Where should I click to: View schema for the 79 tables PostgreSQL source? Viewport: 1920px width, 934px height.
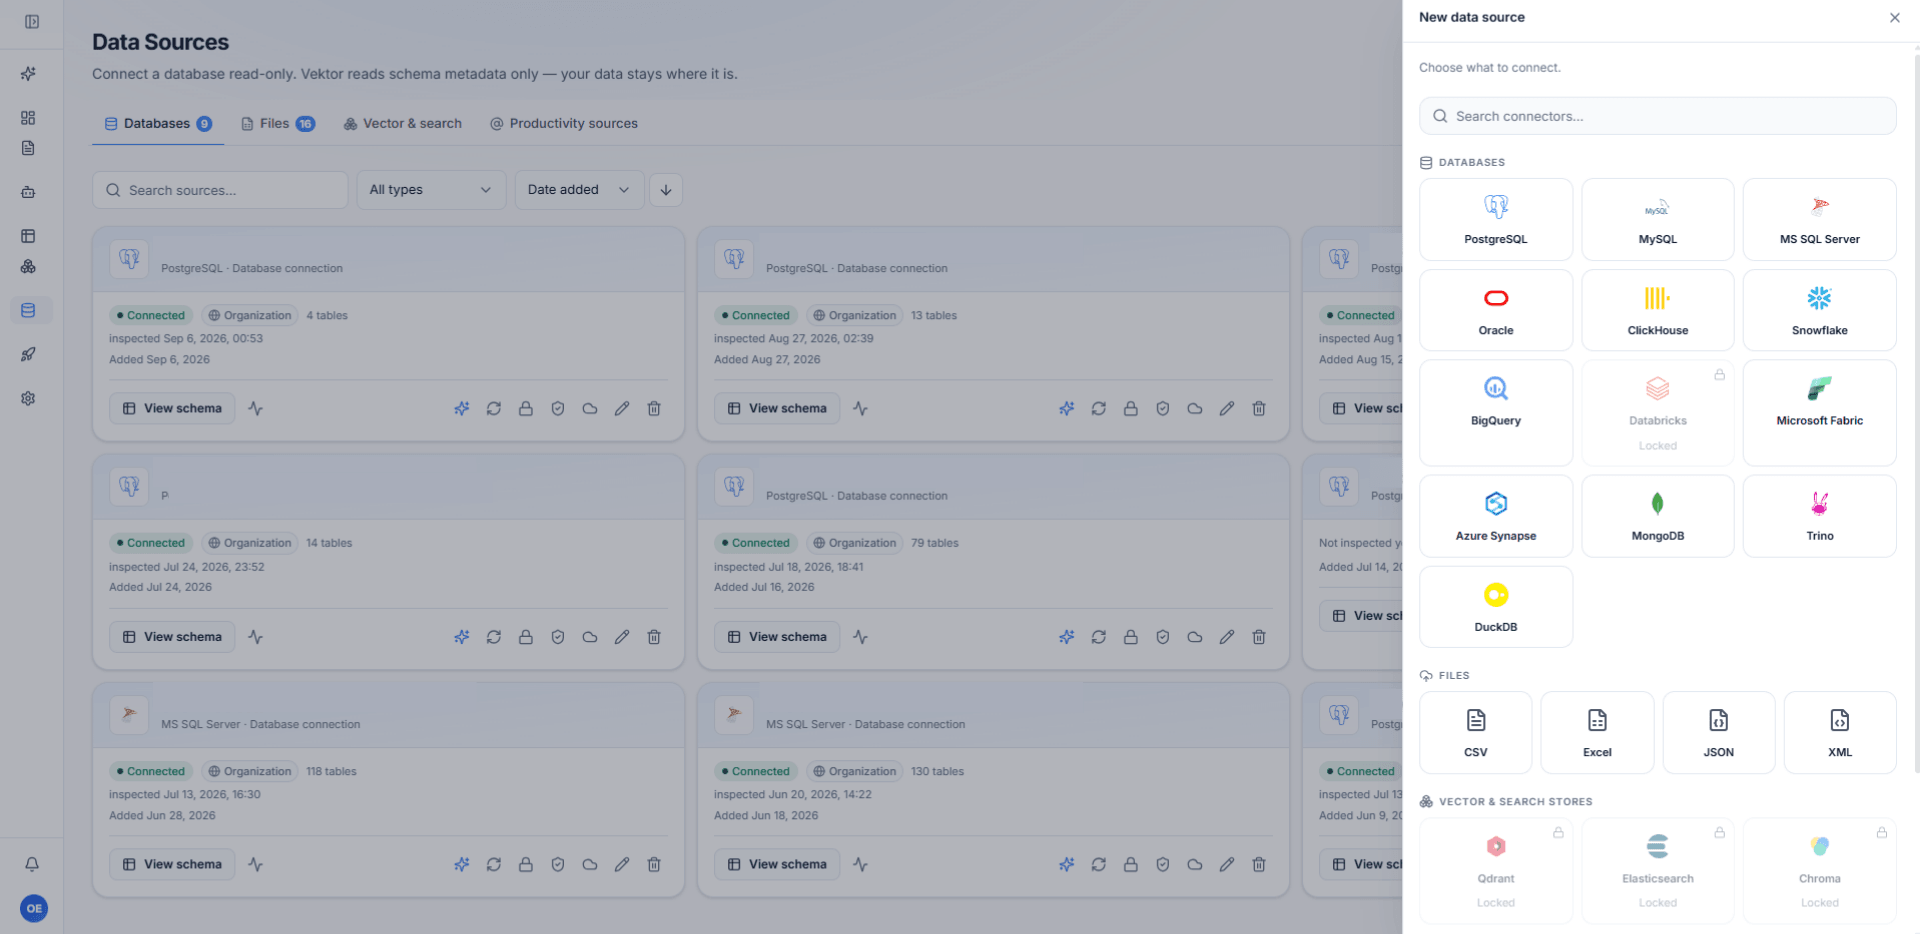(777, 637)
